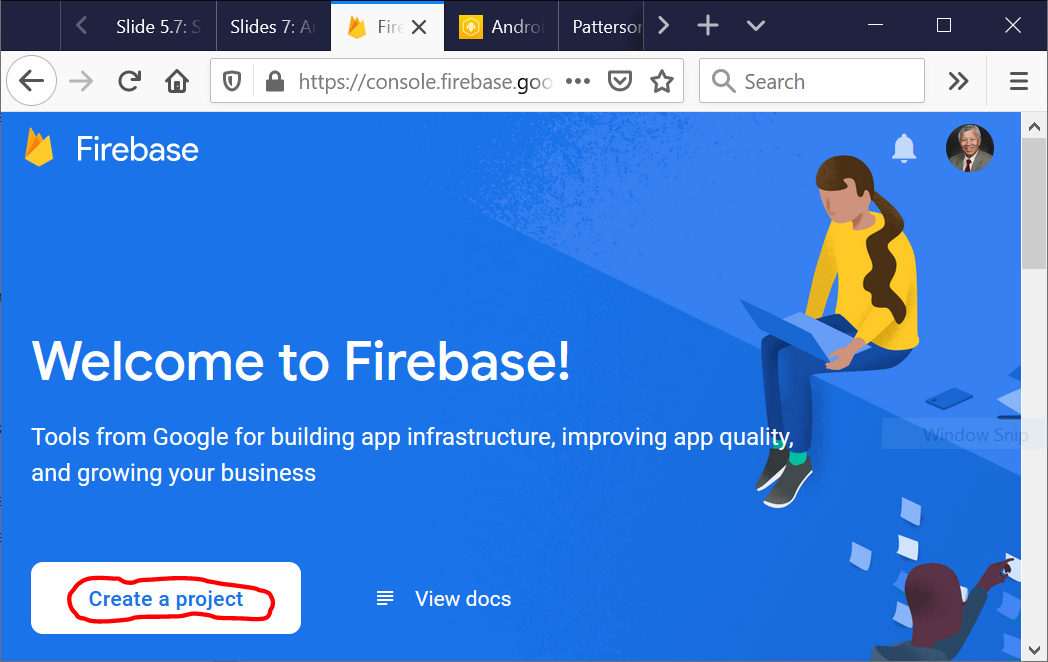Show tracking protection shield info
Viewport: 1048px width, 662px height.
coord(232,82)
